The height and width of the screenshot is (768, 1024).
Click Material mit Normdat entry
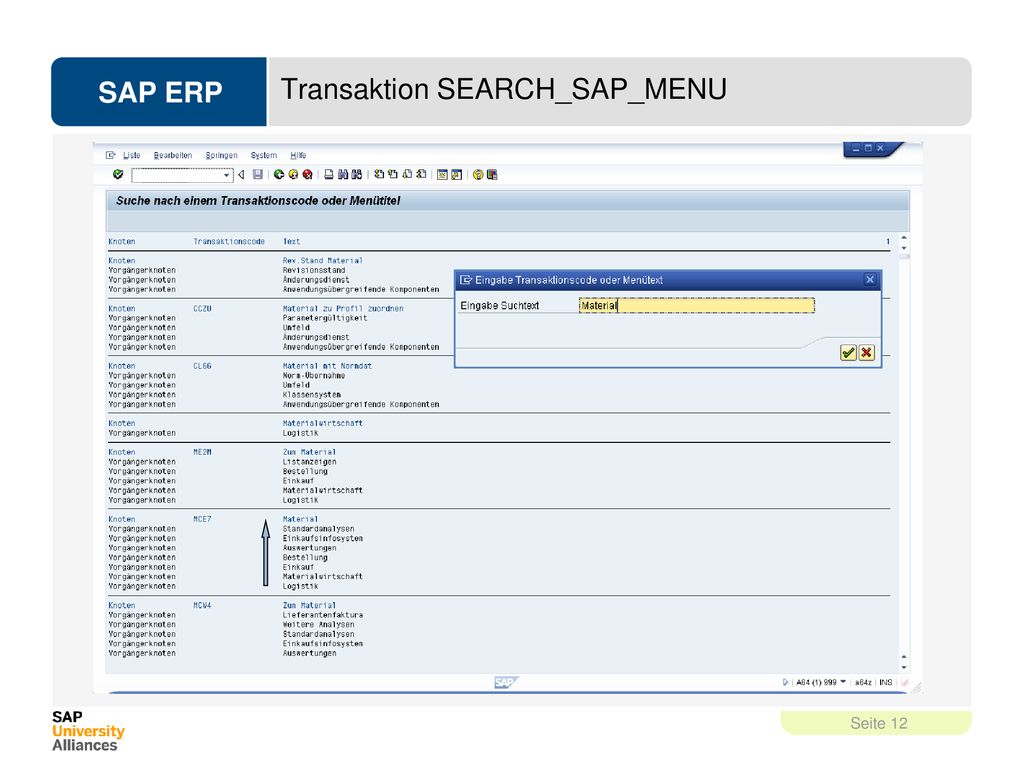coord(327,366)
